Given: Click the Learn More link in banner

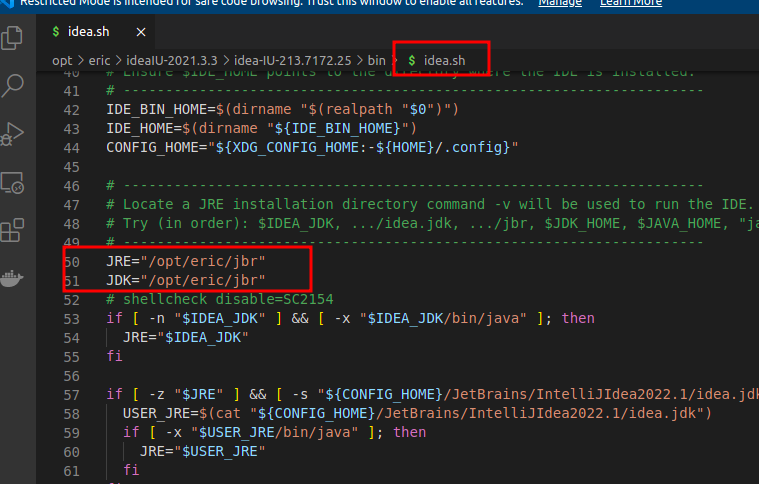Looking at the screenshot, I should (631, 3).
